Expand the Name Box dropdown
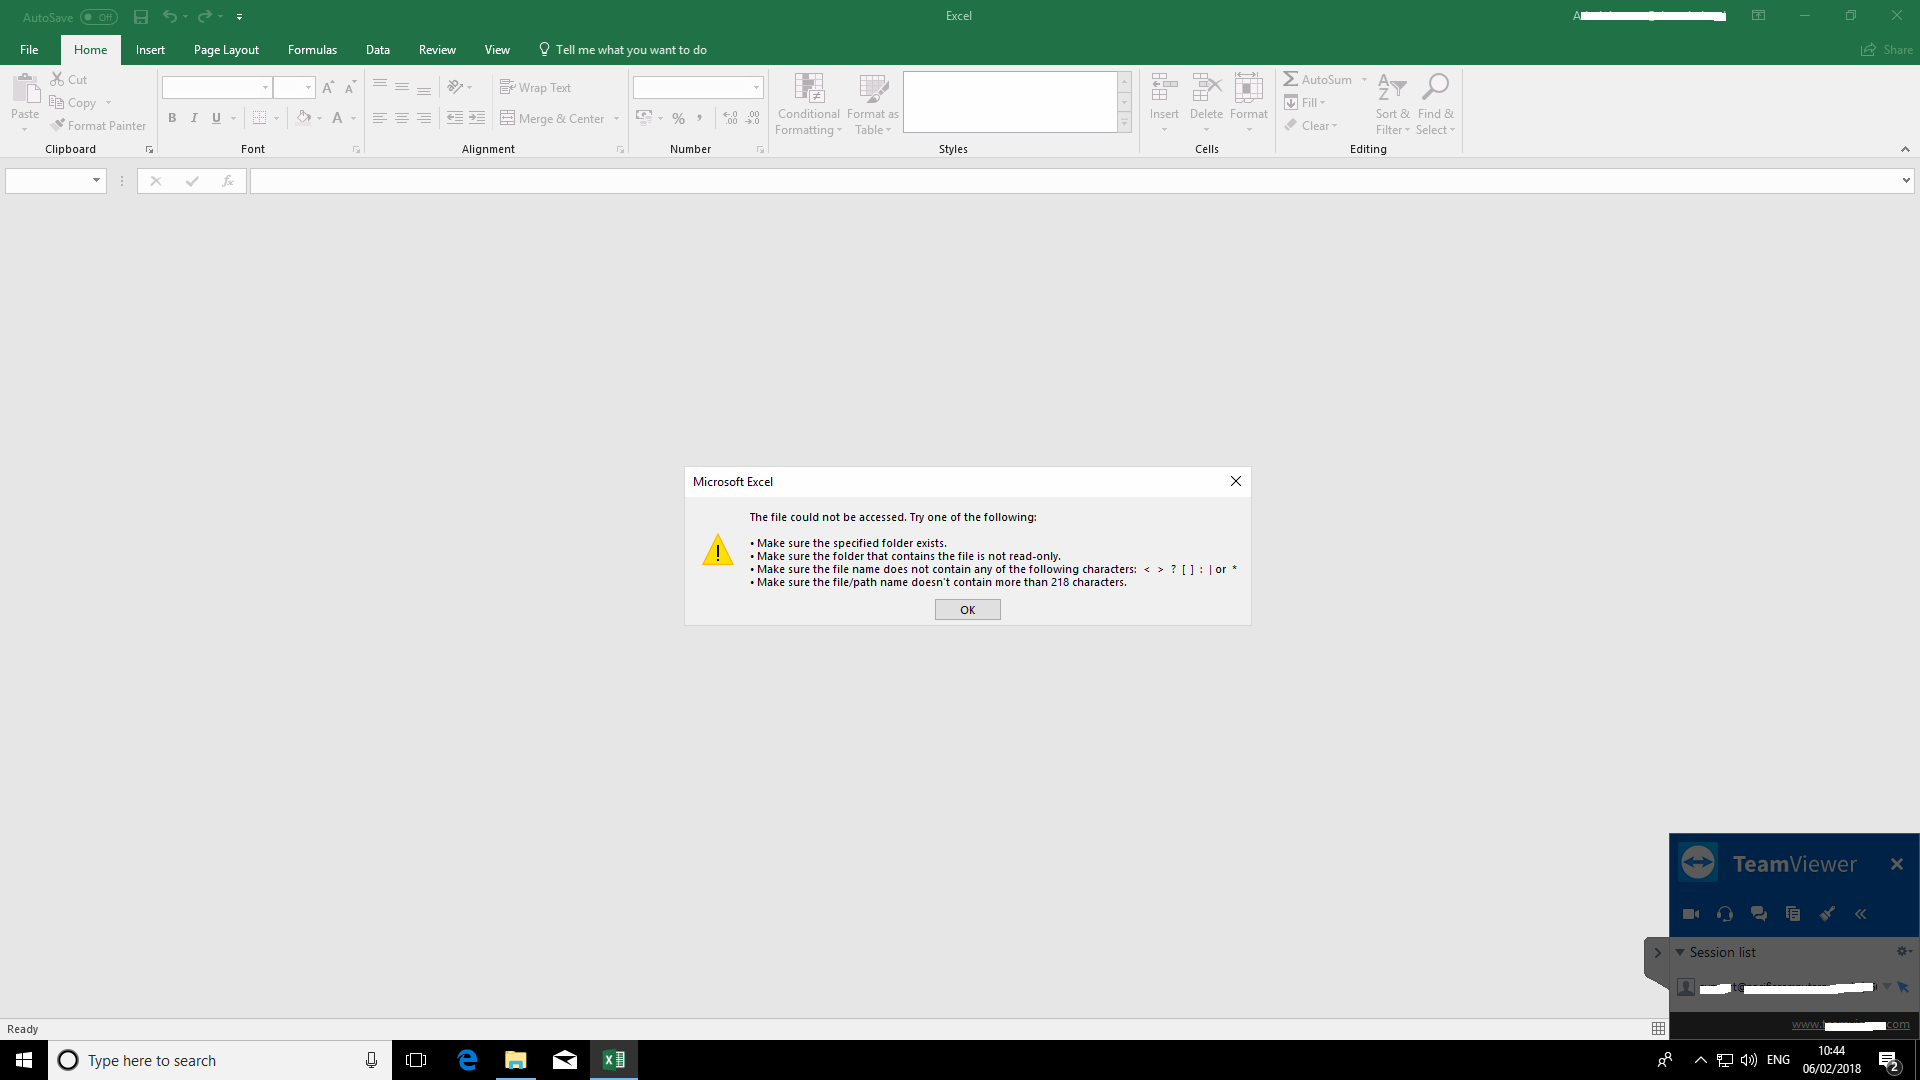Screen dimensions: 1920x1080 96,181
